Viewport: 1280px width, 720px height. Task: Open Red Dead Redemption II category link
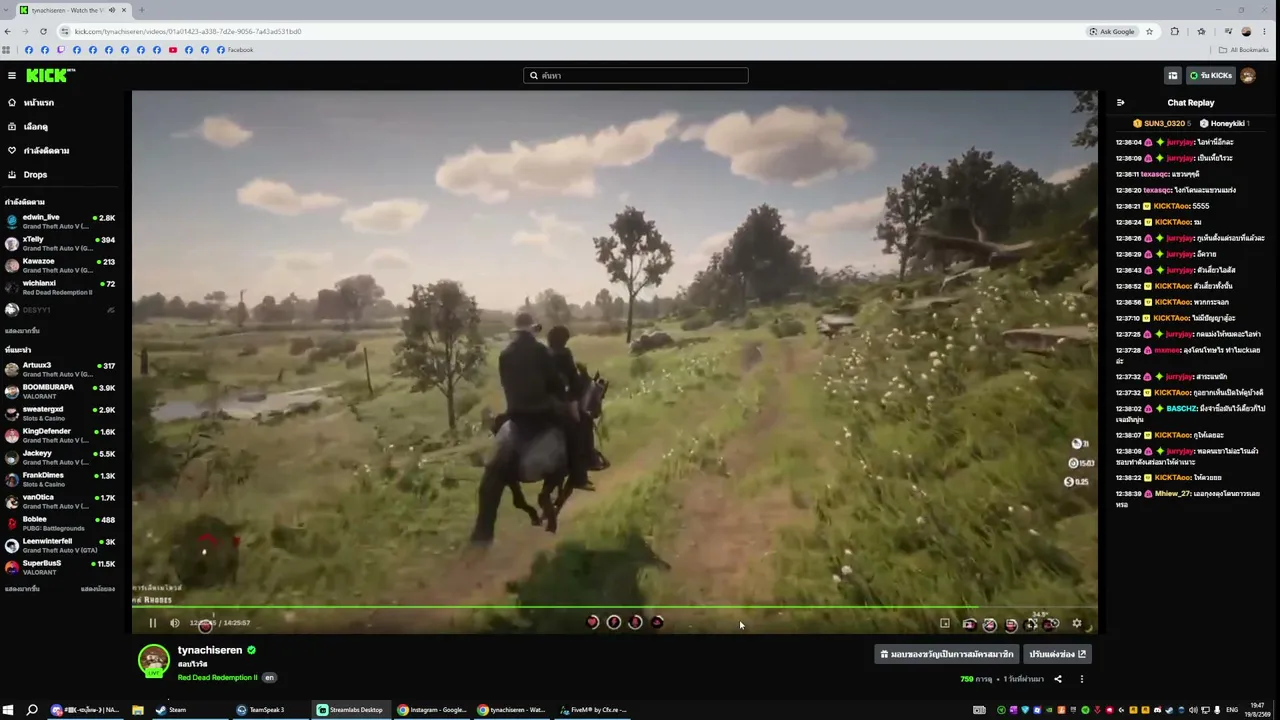pos(218,677)
